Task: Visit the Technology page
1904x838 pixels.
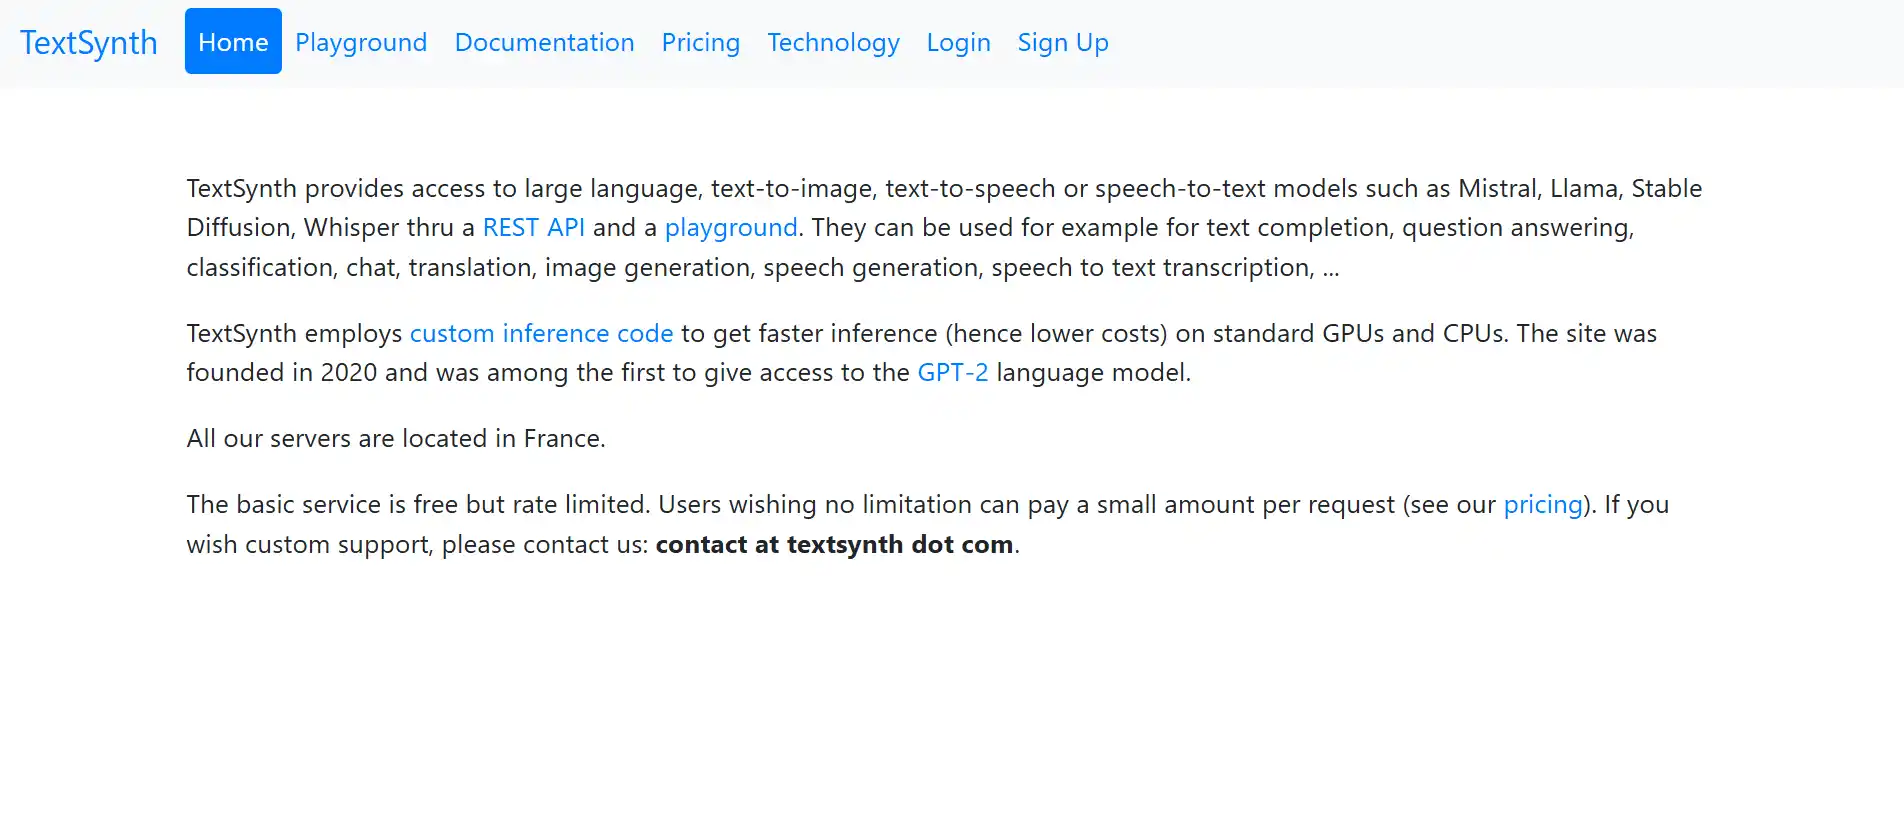Action: pyautogui.click(x=833, y=42)
